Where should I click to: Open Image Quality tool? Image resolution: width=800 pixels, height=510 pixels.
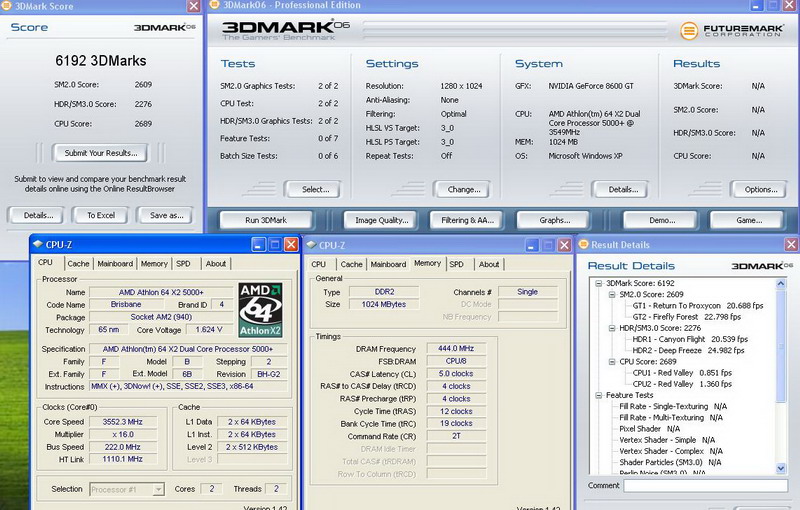click(382, 220)
